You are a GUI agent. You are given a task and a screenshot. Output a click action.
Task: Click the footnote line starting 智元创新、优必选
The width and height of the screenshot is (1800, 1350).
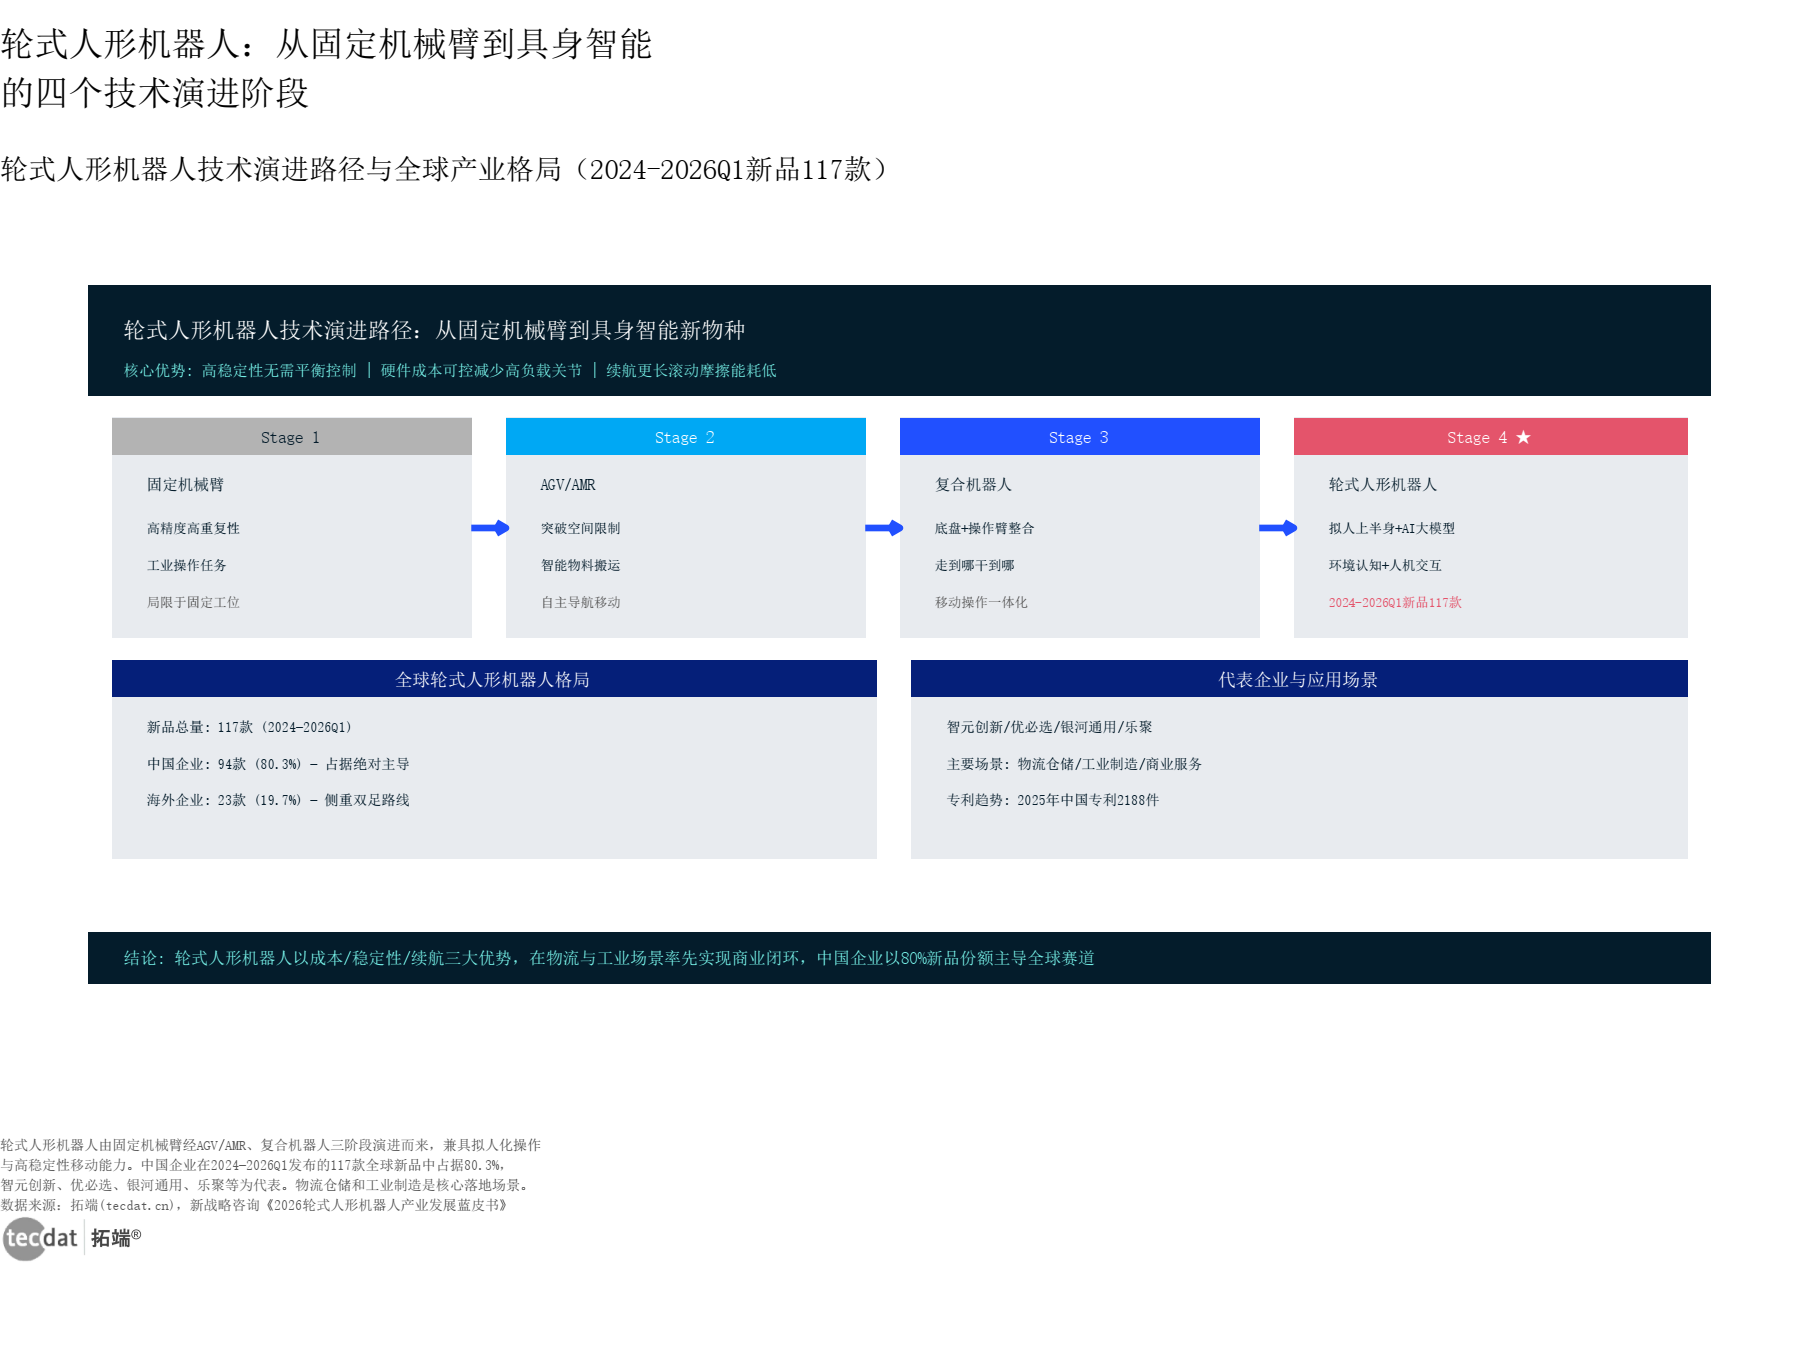point(267,1185)
